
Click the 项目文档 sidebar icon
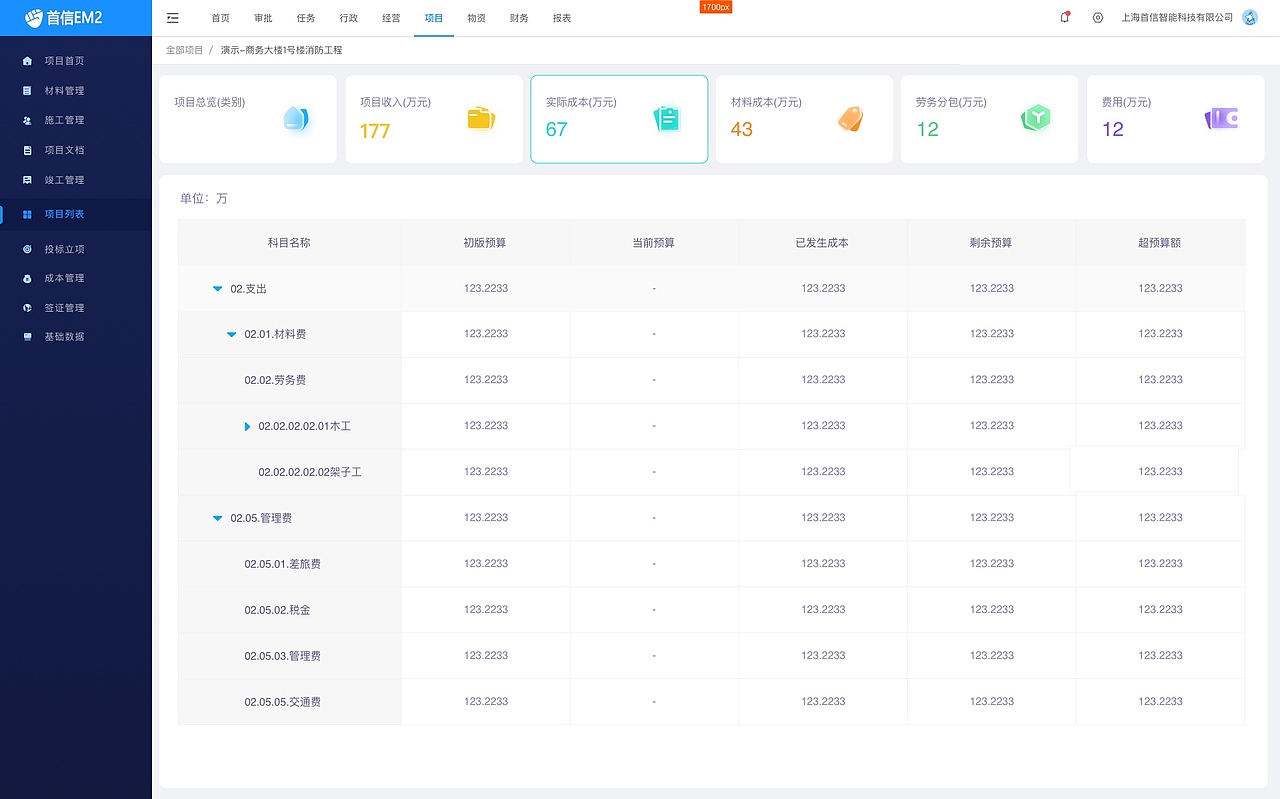click(x=27, y=151)
